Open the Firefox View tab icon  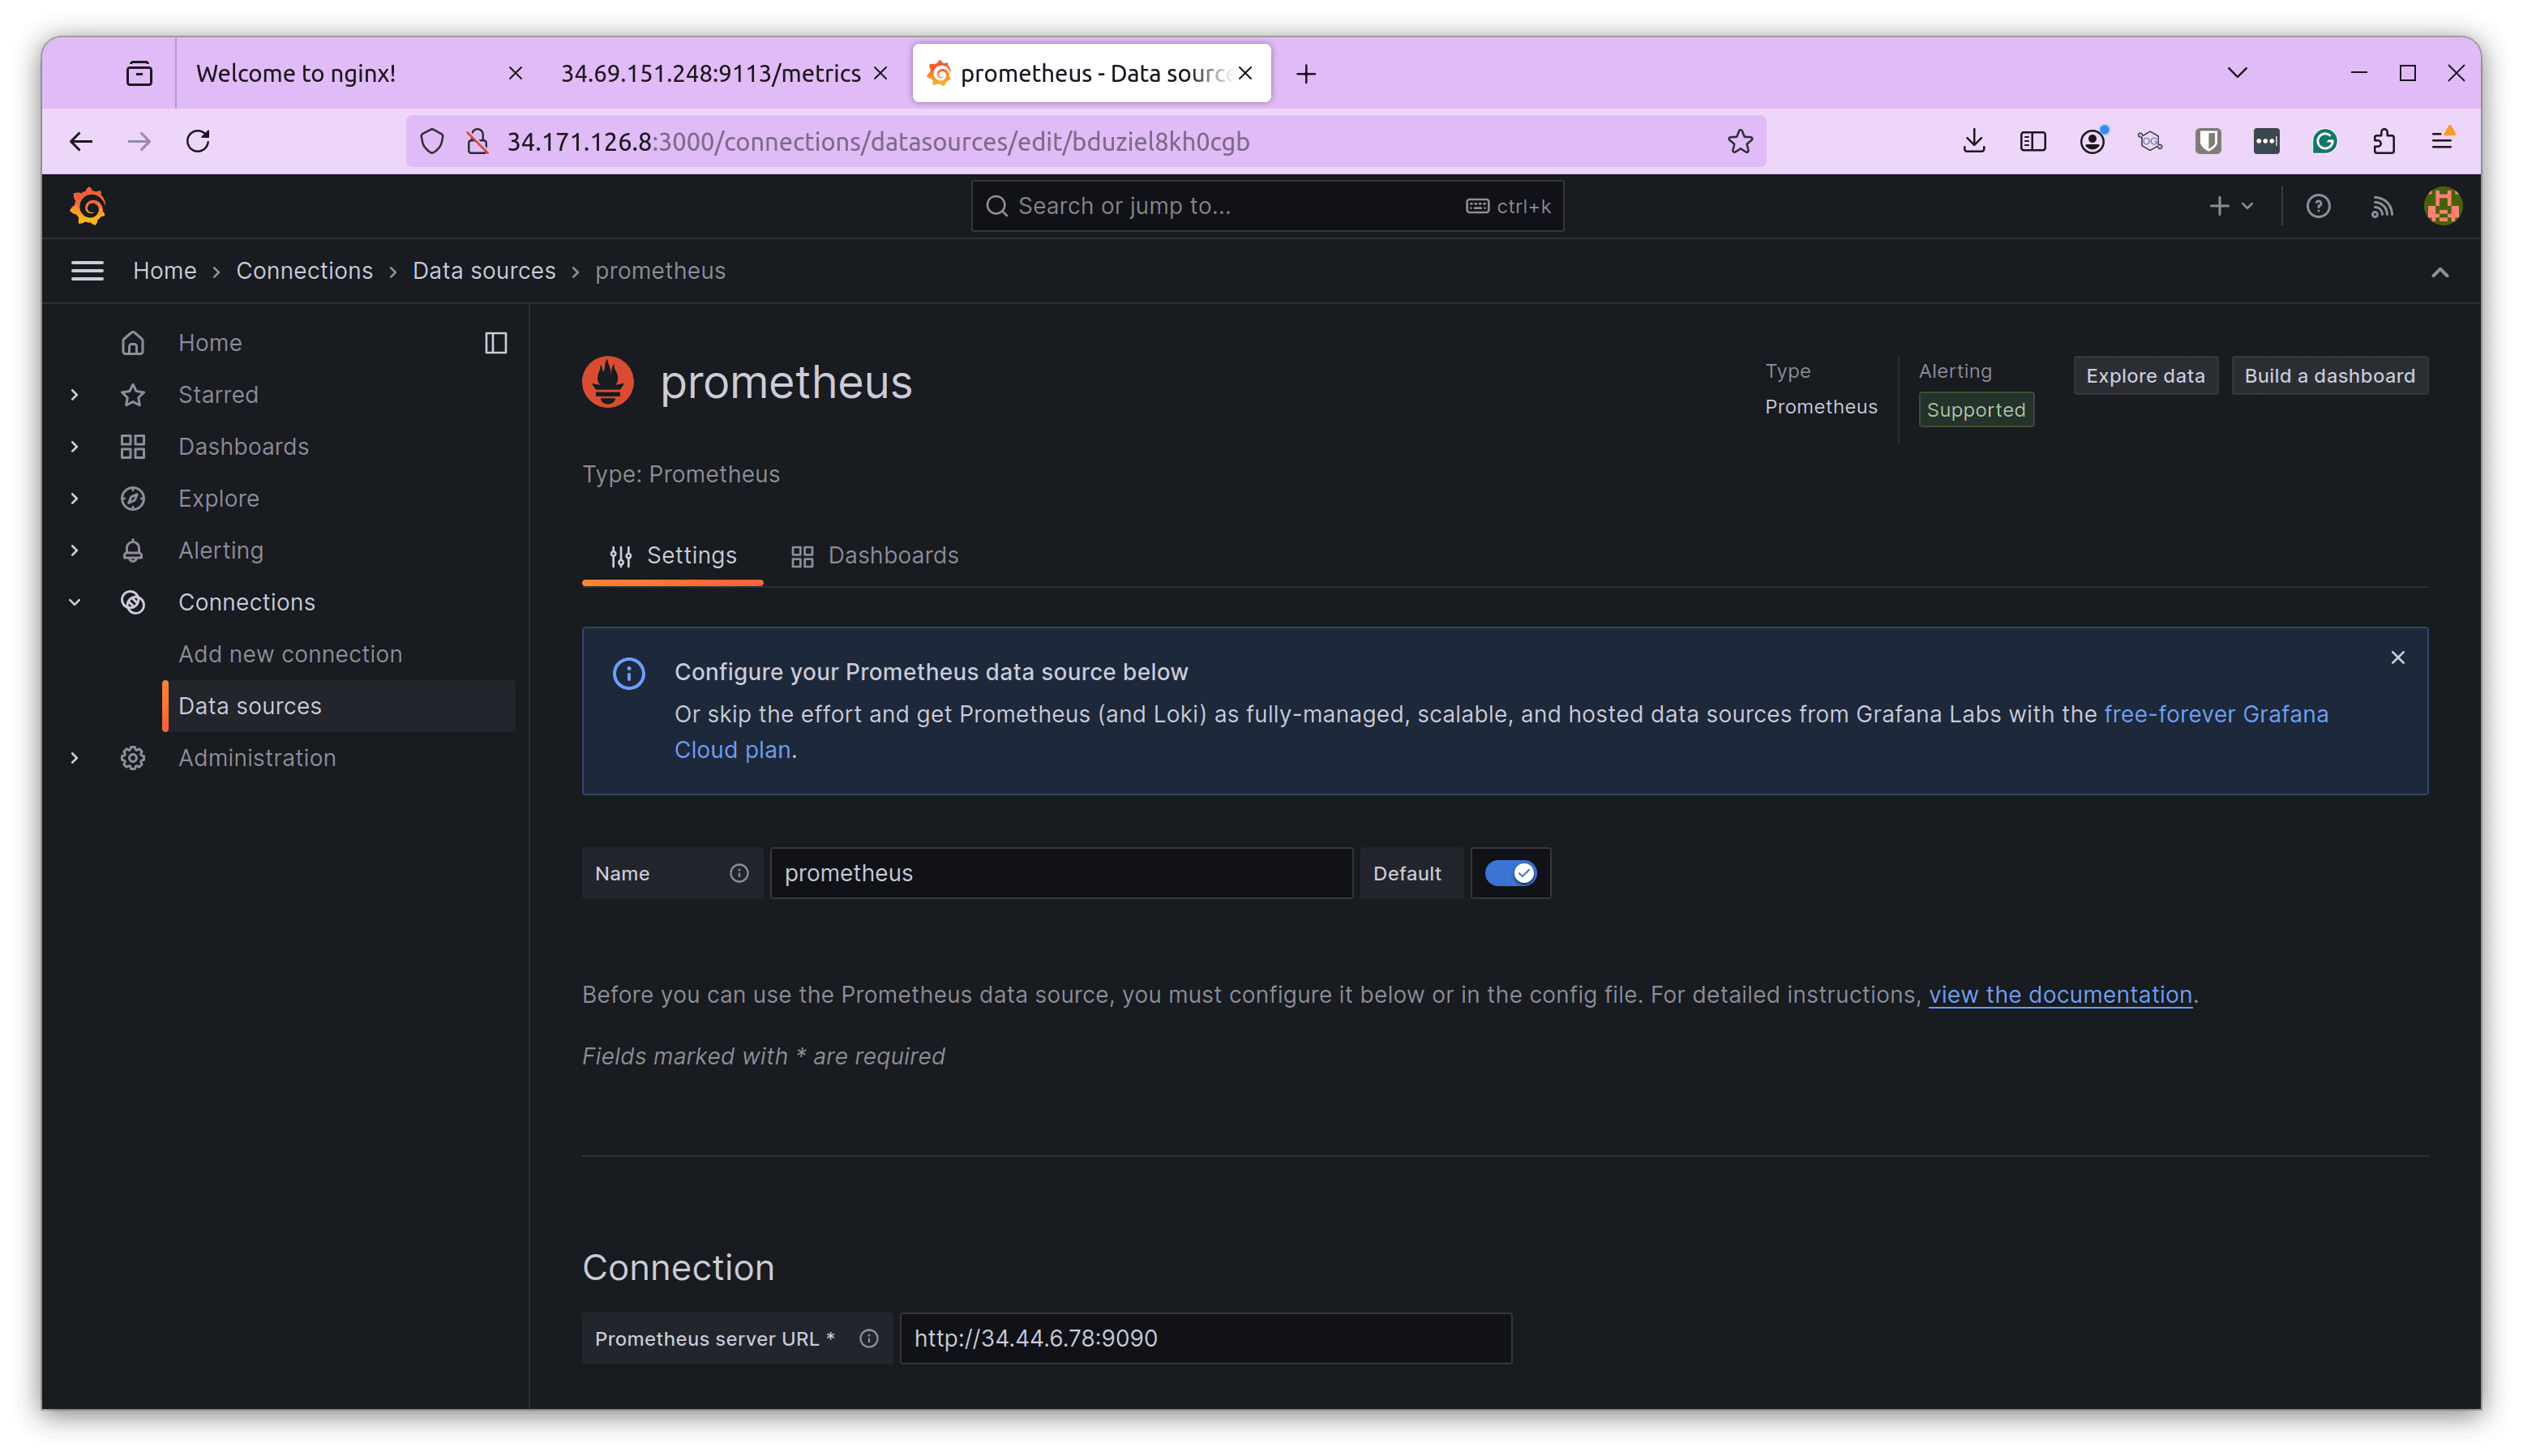pyautogui.click(x=139, y=73)
